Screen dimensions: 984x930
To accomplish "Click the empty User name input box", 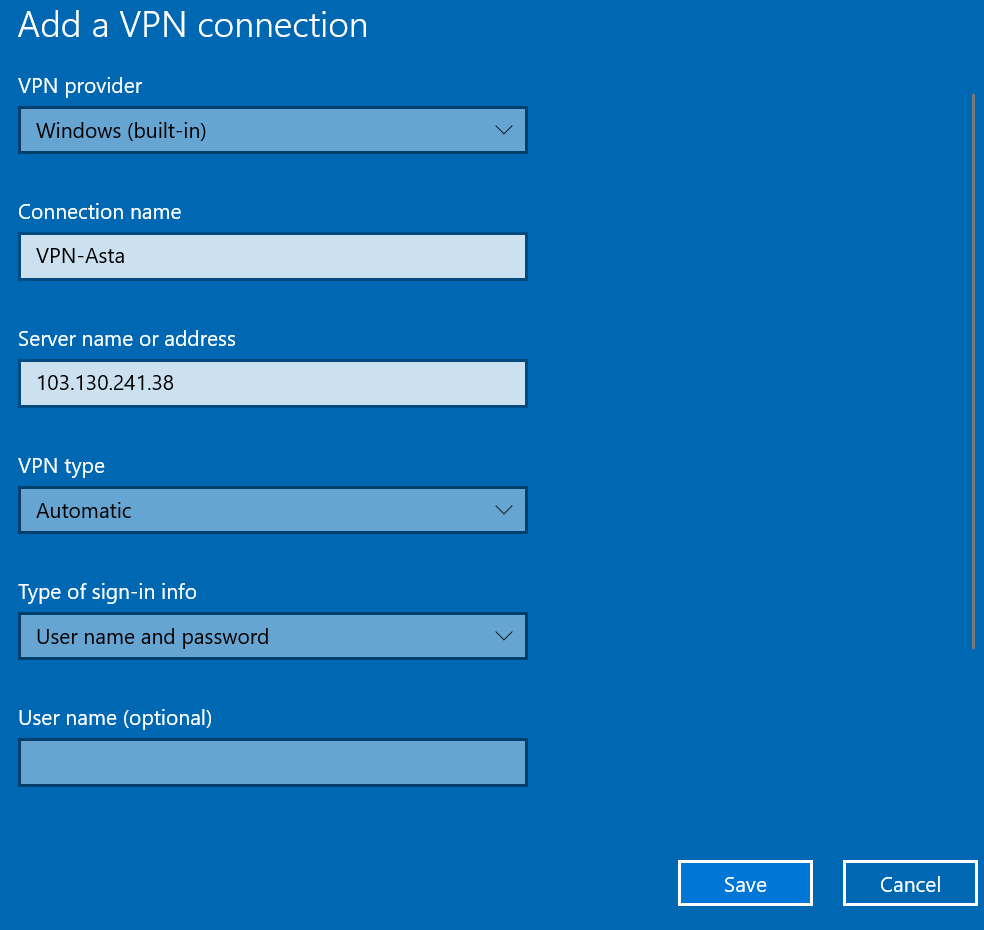I will pyautogui.click(x=272, y=763).
